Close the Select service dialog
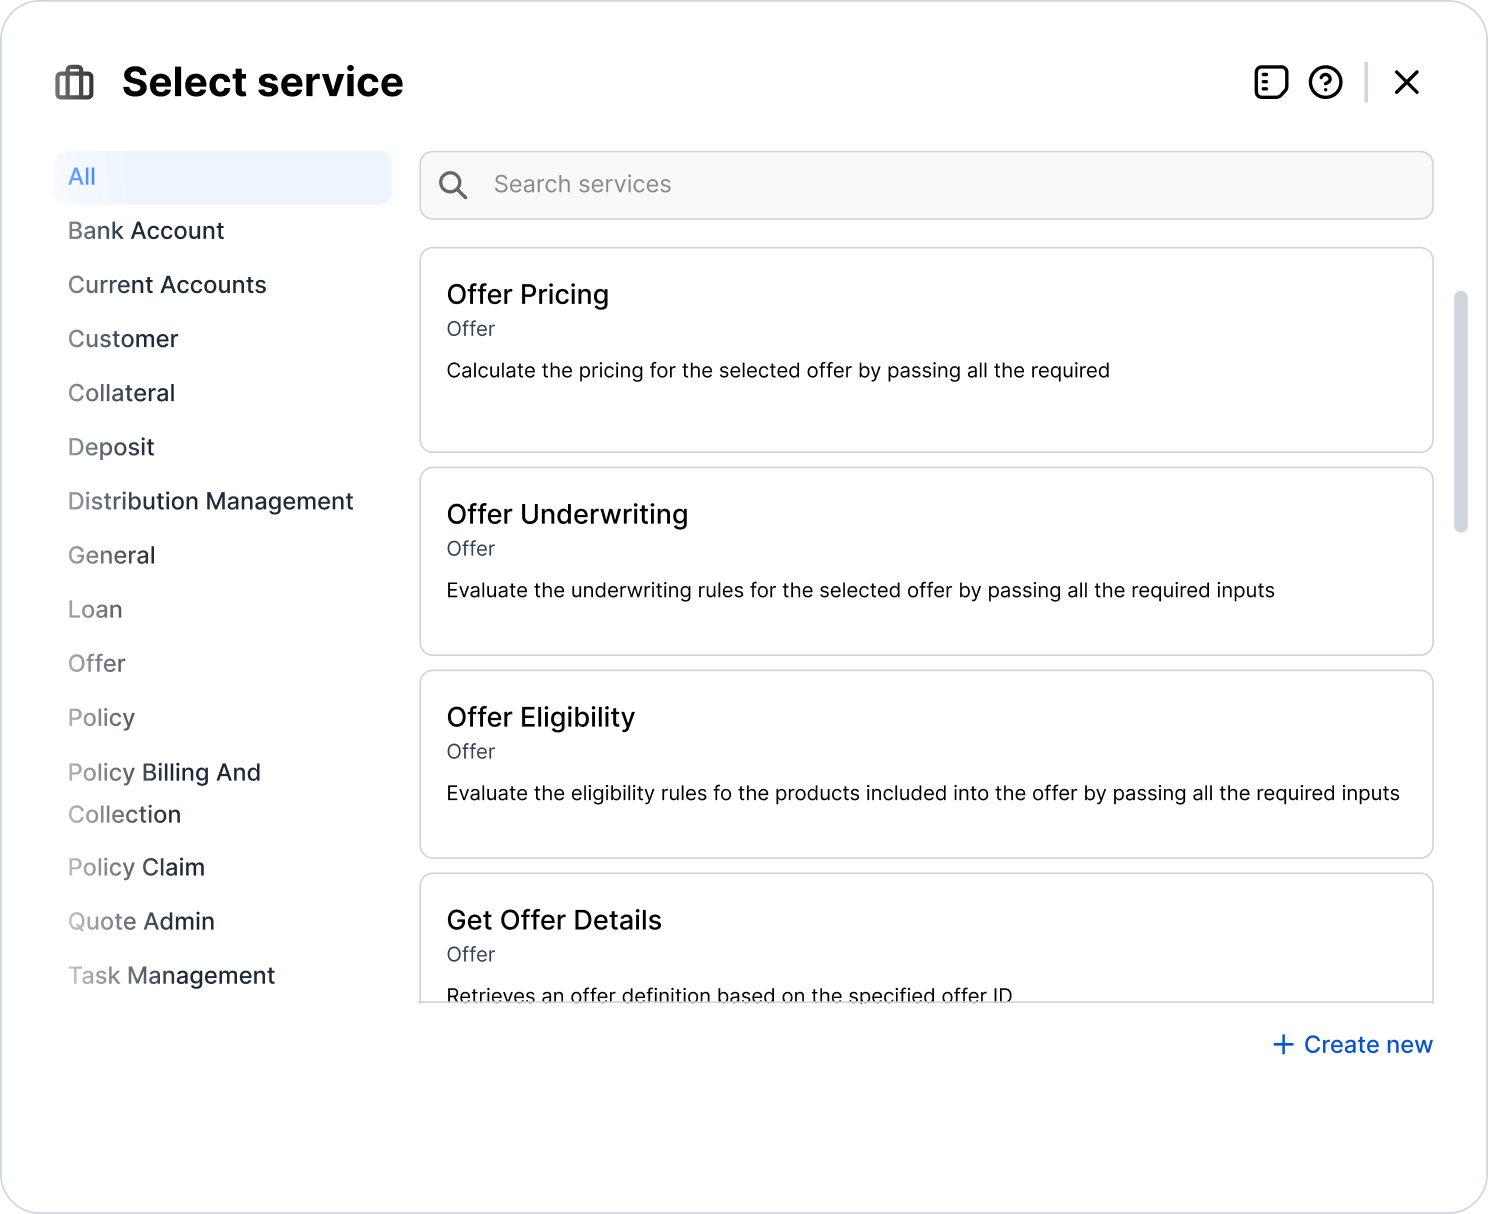1488x1214 pixels. pos(1406,82)
